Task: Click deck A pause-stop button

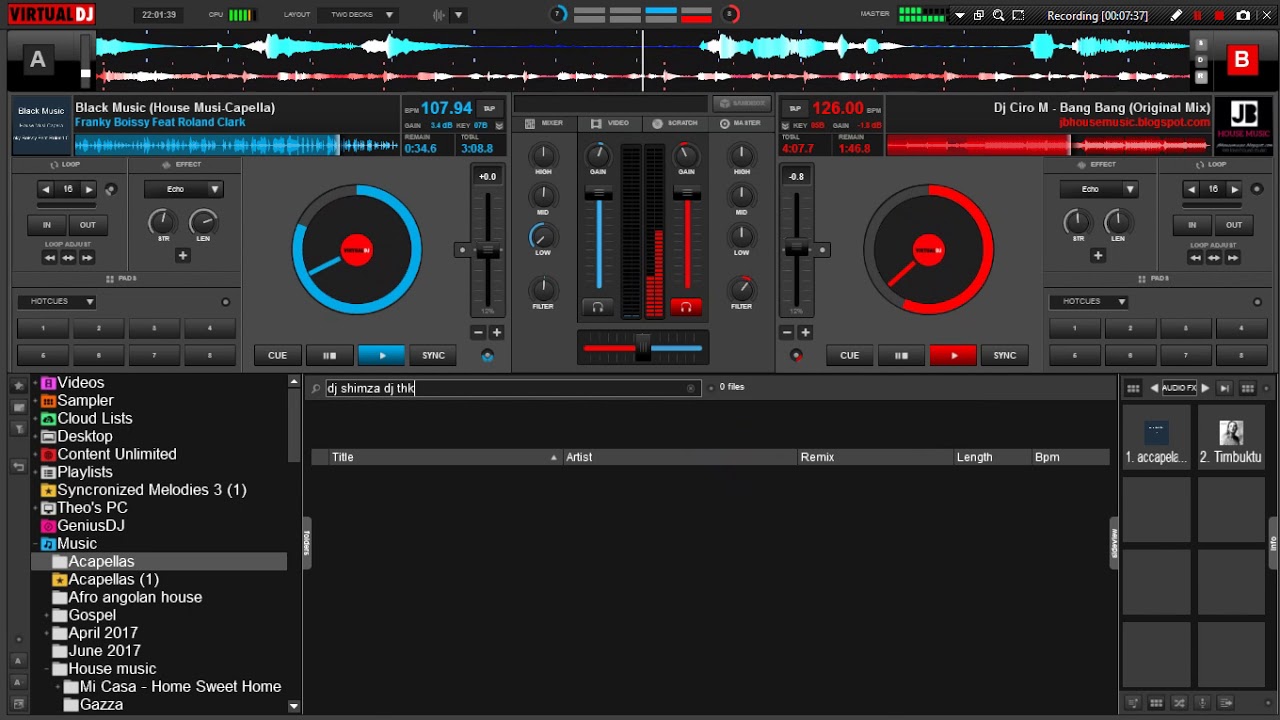Action: (329, 355)
